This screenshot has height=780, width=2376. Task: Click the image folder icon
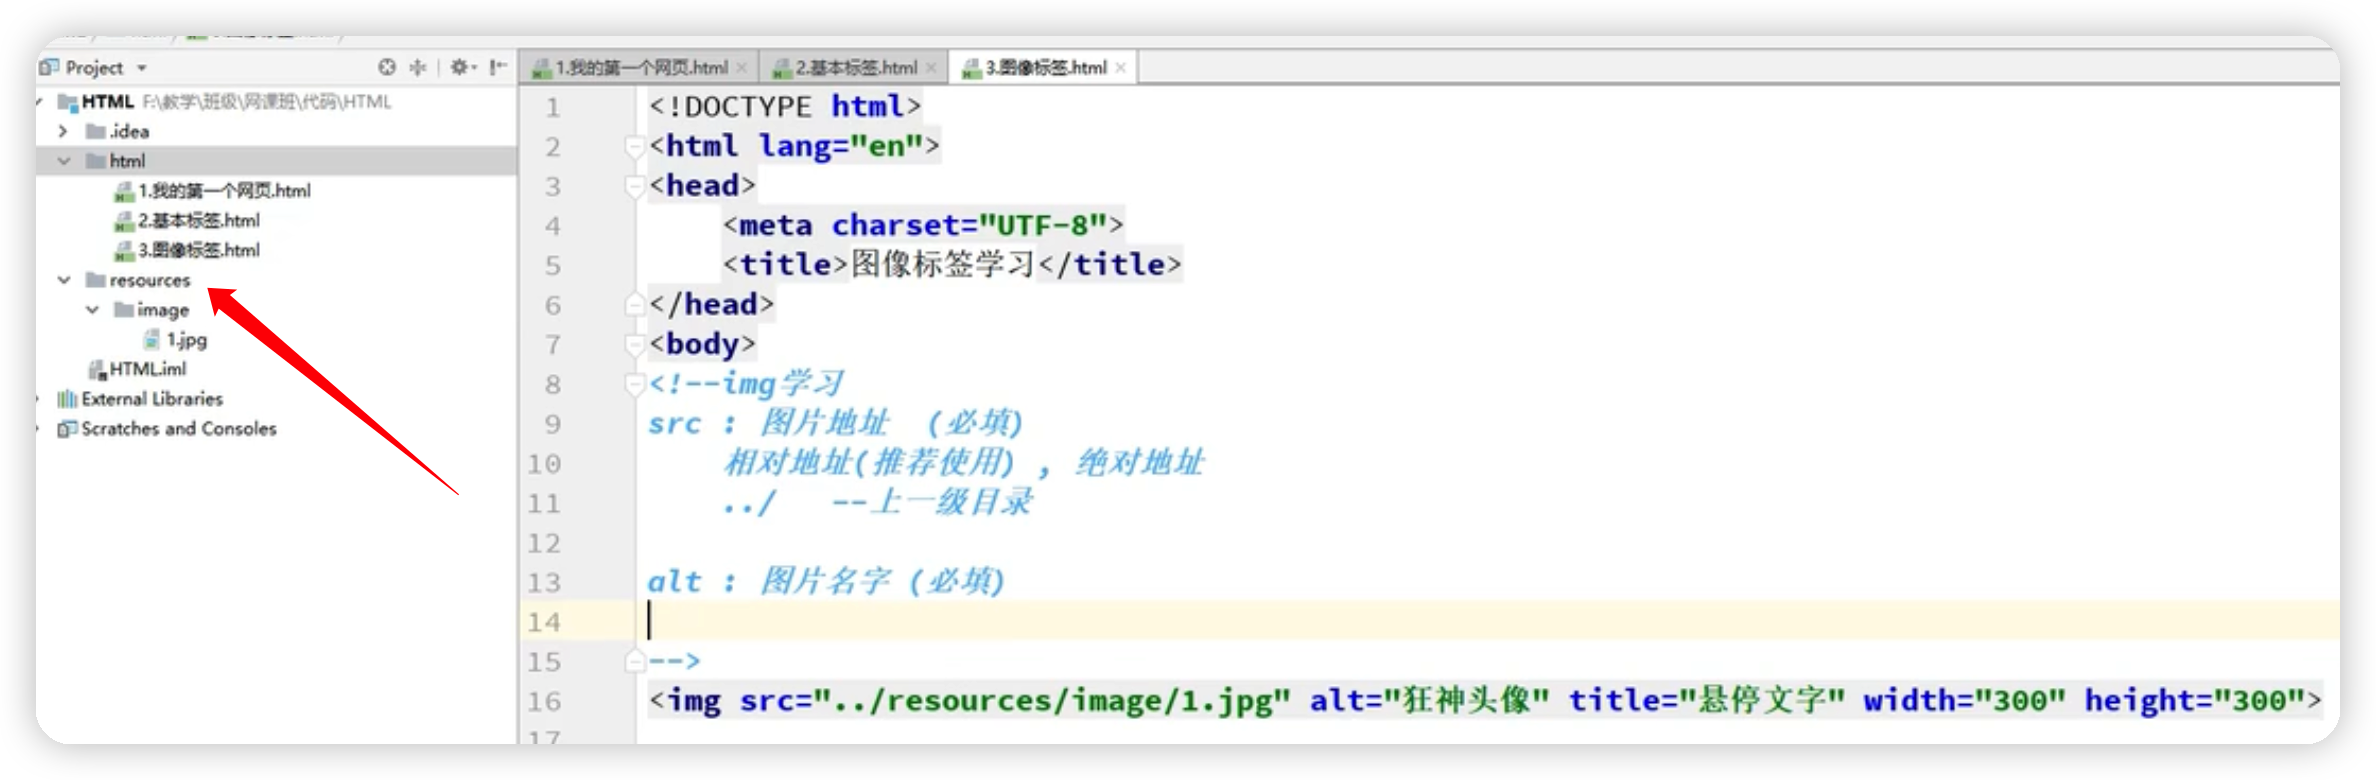[124, 310]
